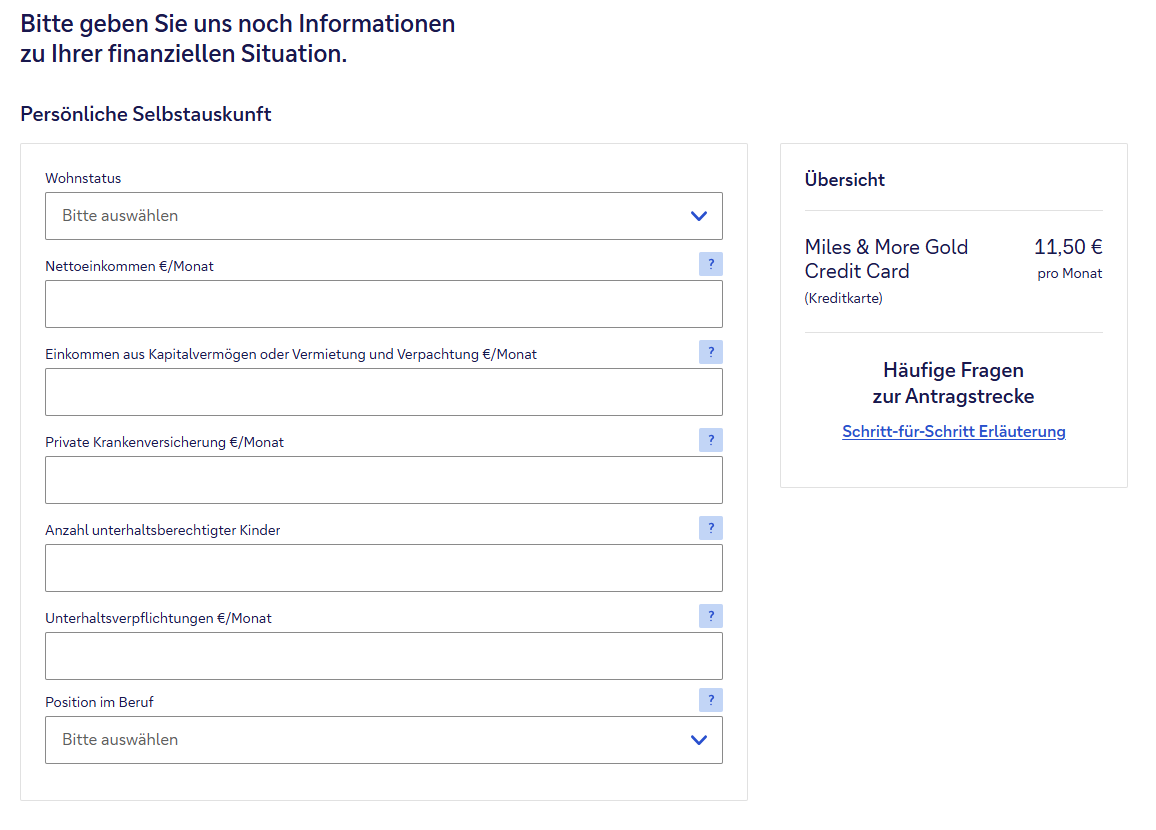Click the 11,50 € monthly price
Viewport: 1156px width, 830px height.
point(1067,247)
